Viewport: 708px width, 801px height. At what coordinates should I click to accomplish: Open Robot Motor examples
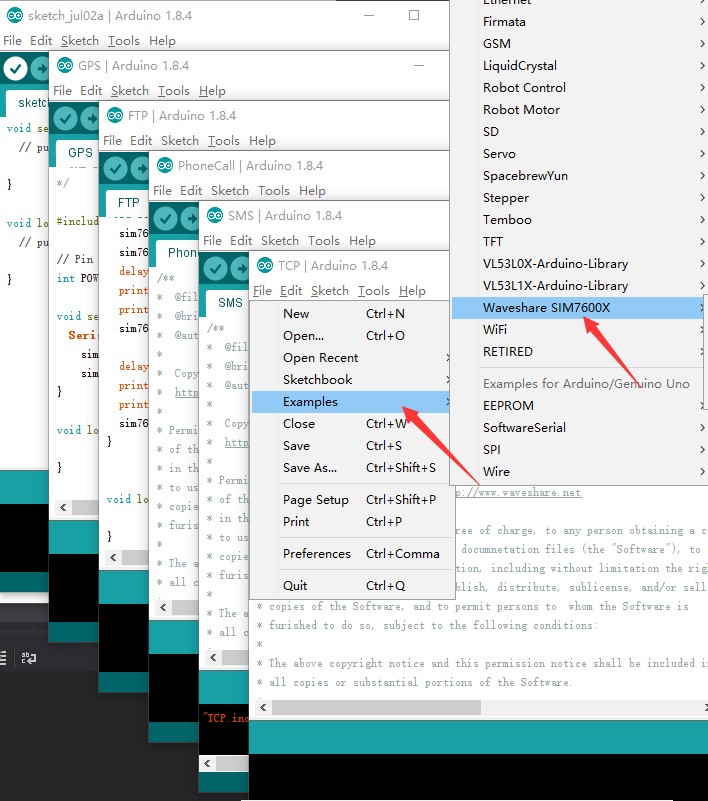tap(579, 109)
